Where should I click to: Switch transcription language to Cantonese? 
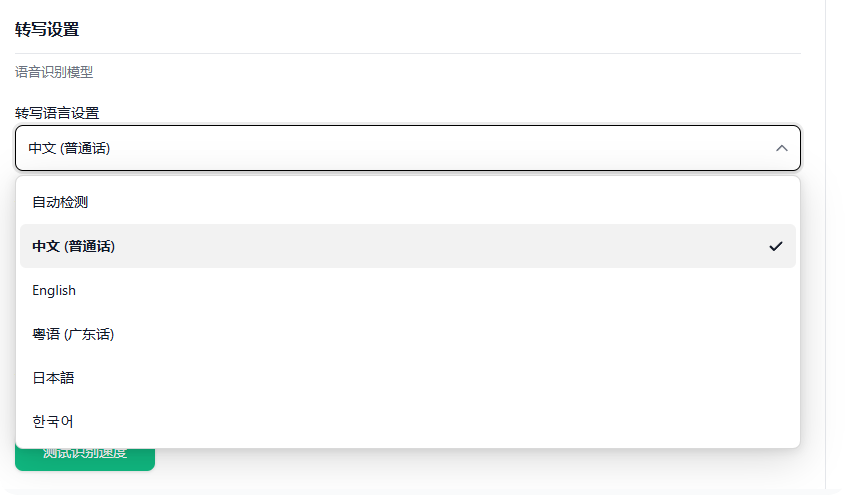coord(73,334)
